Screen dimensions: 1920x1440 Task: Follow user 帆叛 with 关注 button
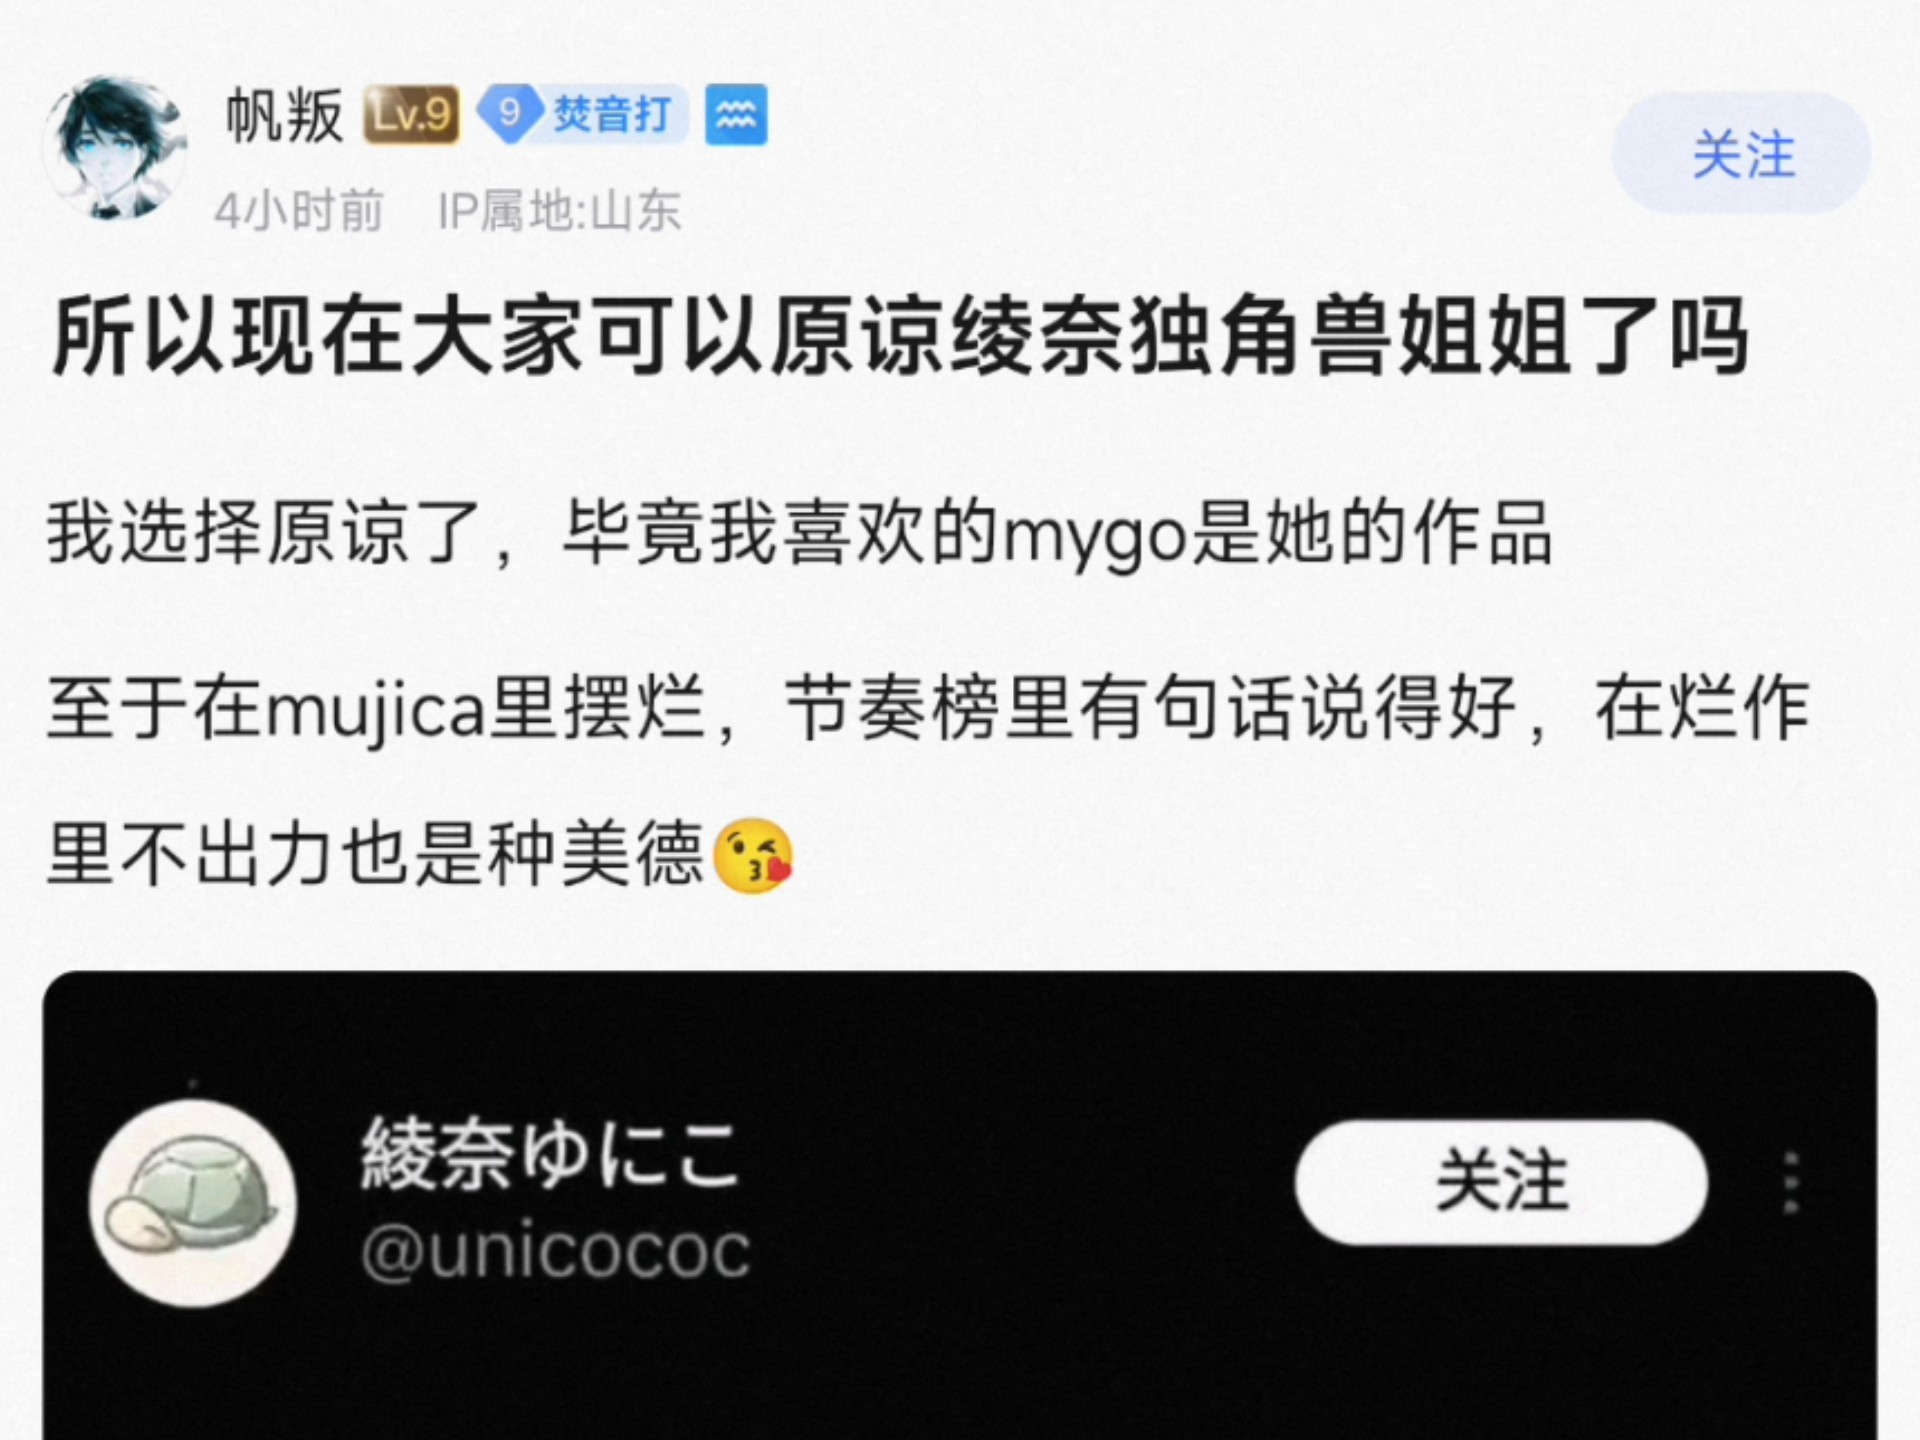coord(1741,153)
